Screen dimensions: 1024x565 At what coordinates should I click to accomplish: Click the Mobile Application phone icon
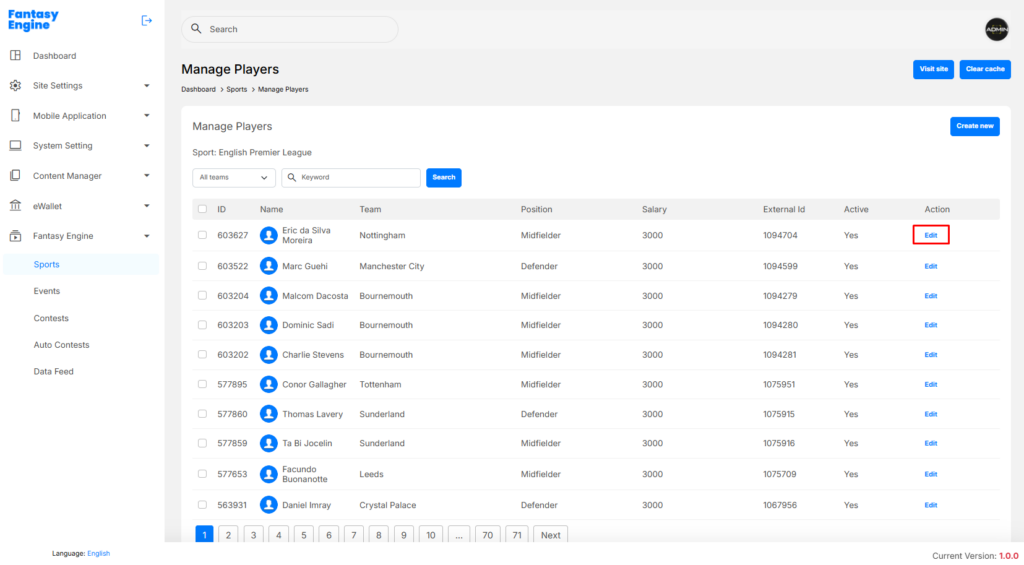point(15,116)
